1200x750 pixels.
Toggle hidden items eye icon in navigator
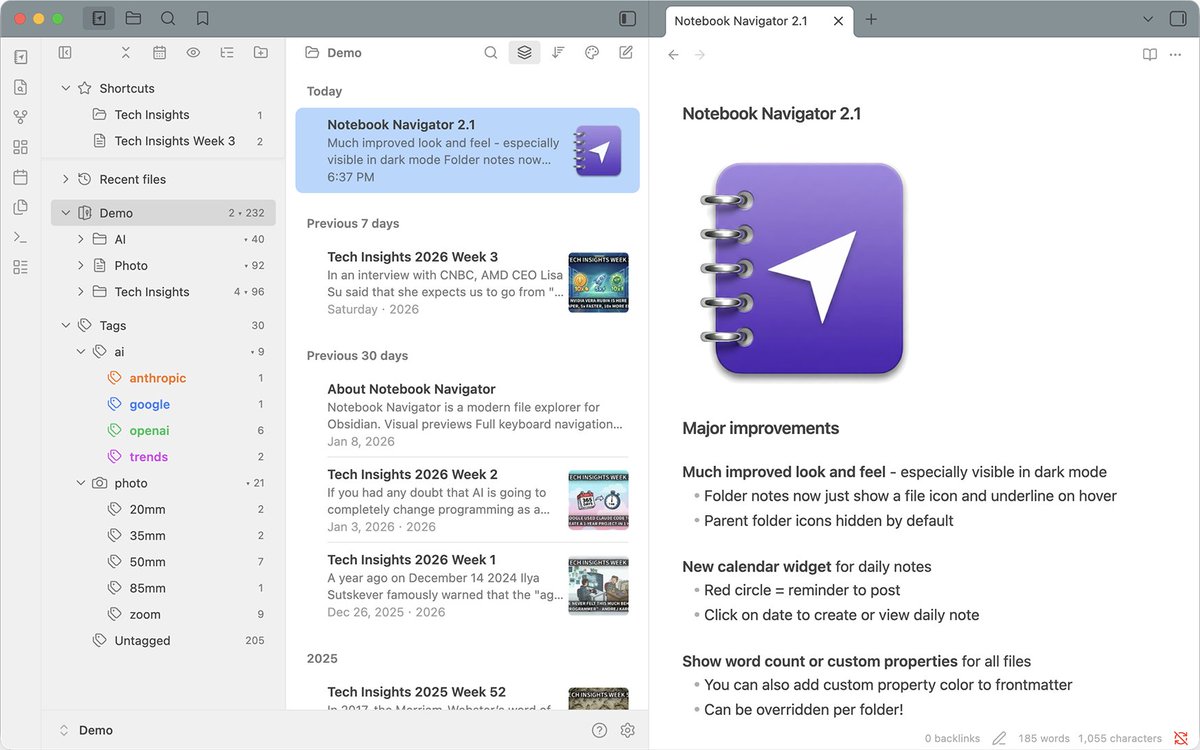(x=193, y=53)
